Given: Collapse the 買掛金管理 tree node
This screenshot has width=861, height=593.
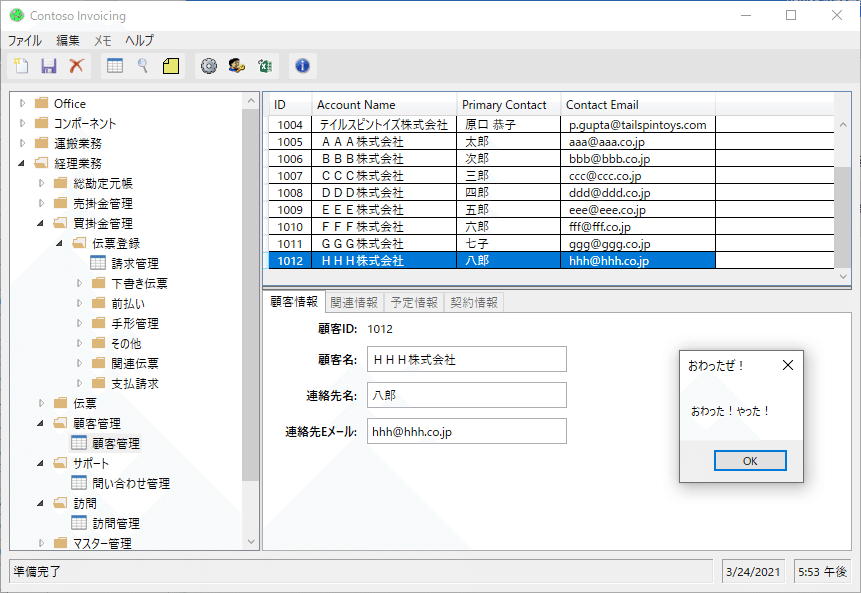Looking at the screenshot, I should 41,223.
